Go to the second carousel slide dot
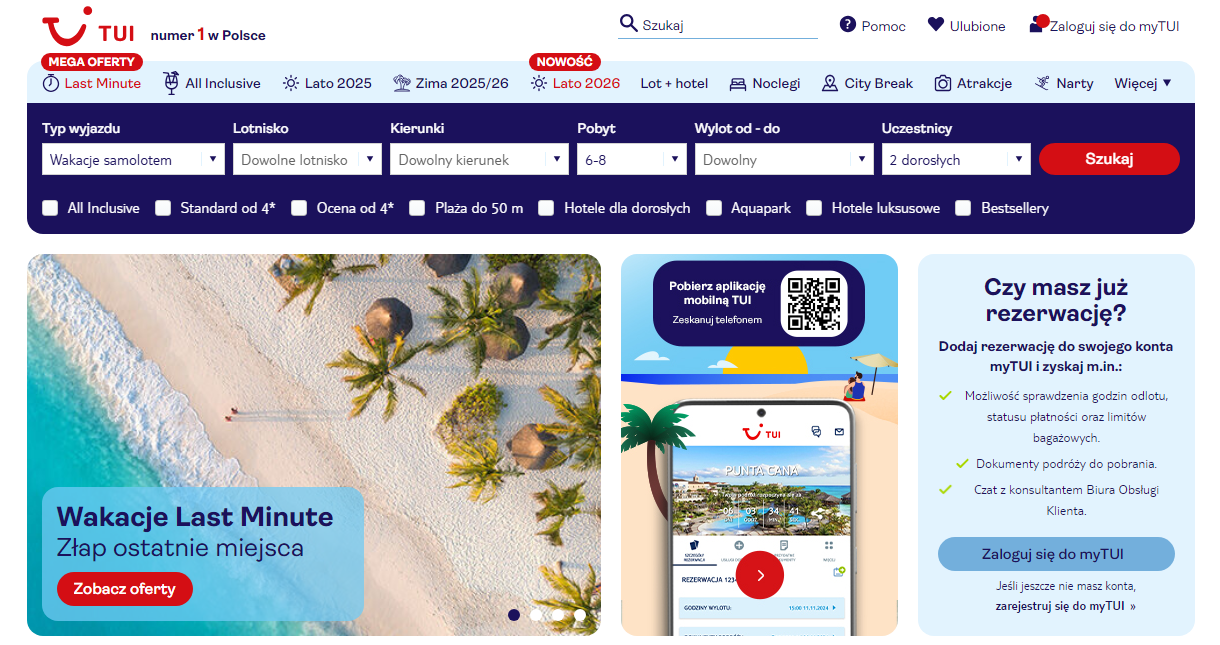 pos(536,615)
